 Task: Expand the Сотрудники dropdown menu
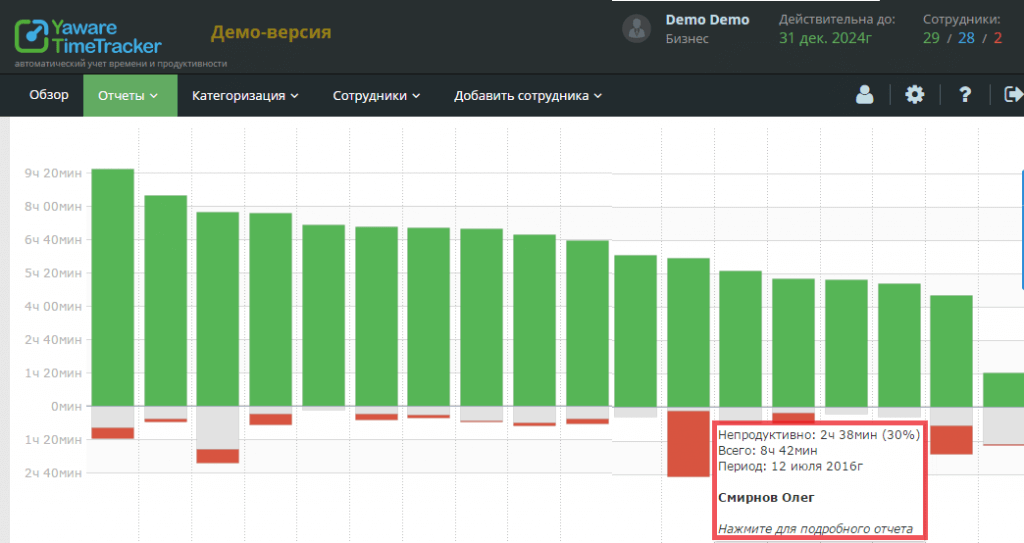[x=376, y=96]
